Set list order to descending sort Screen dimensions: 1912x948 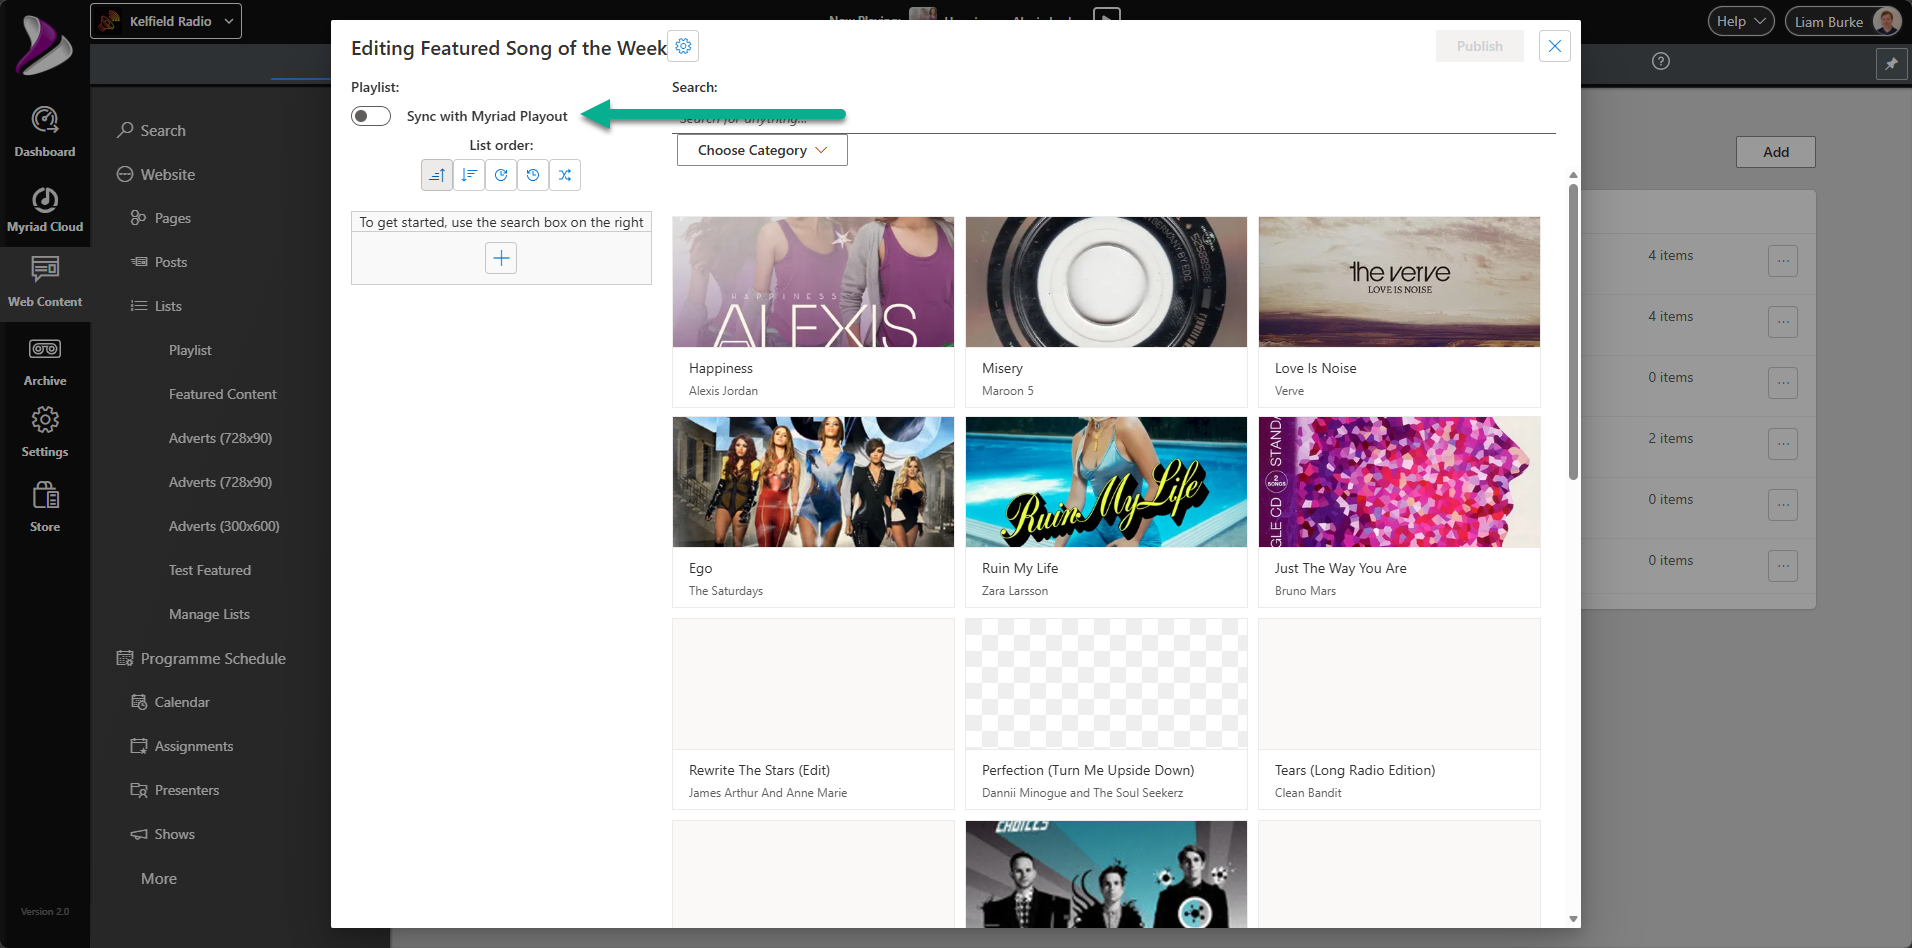(x=469, y=175)
